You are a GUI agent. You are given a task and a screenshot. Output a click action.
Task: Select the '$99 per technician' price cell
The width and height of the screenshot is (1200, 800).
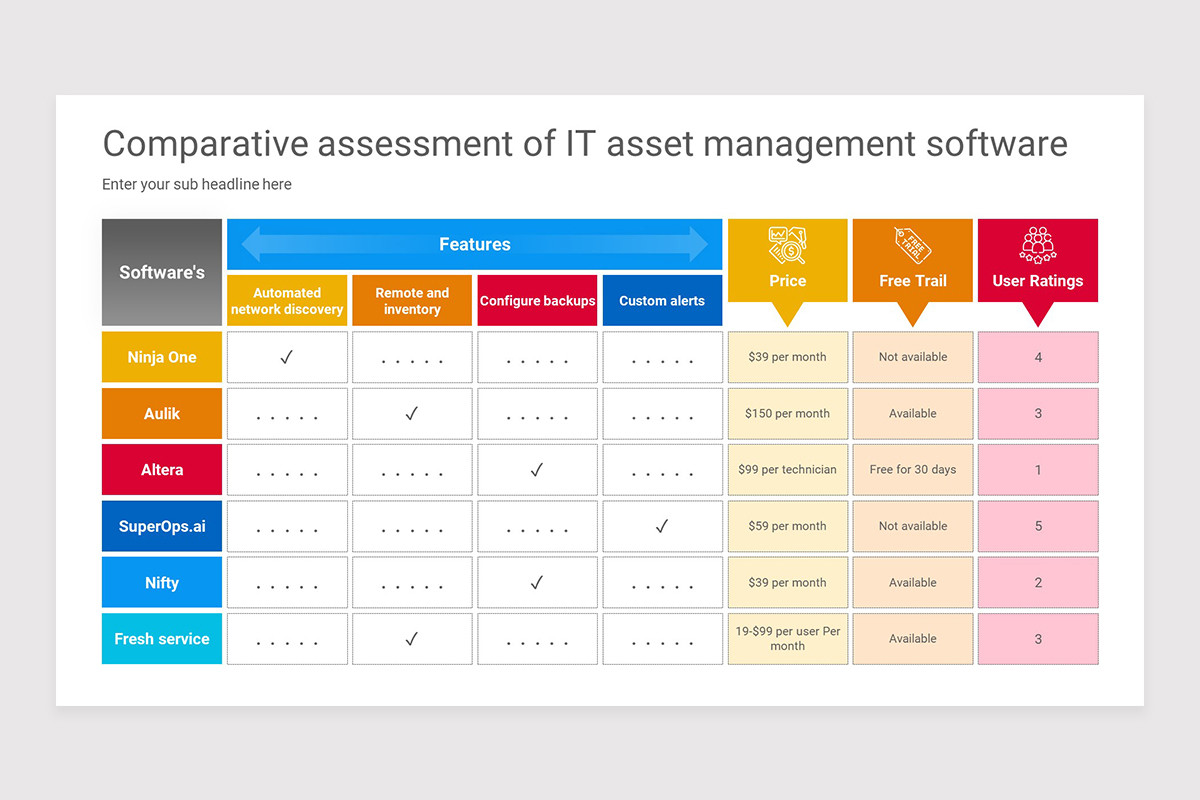point(787,469)
